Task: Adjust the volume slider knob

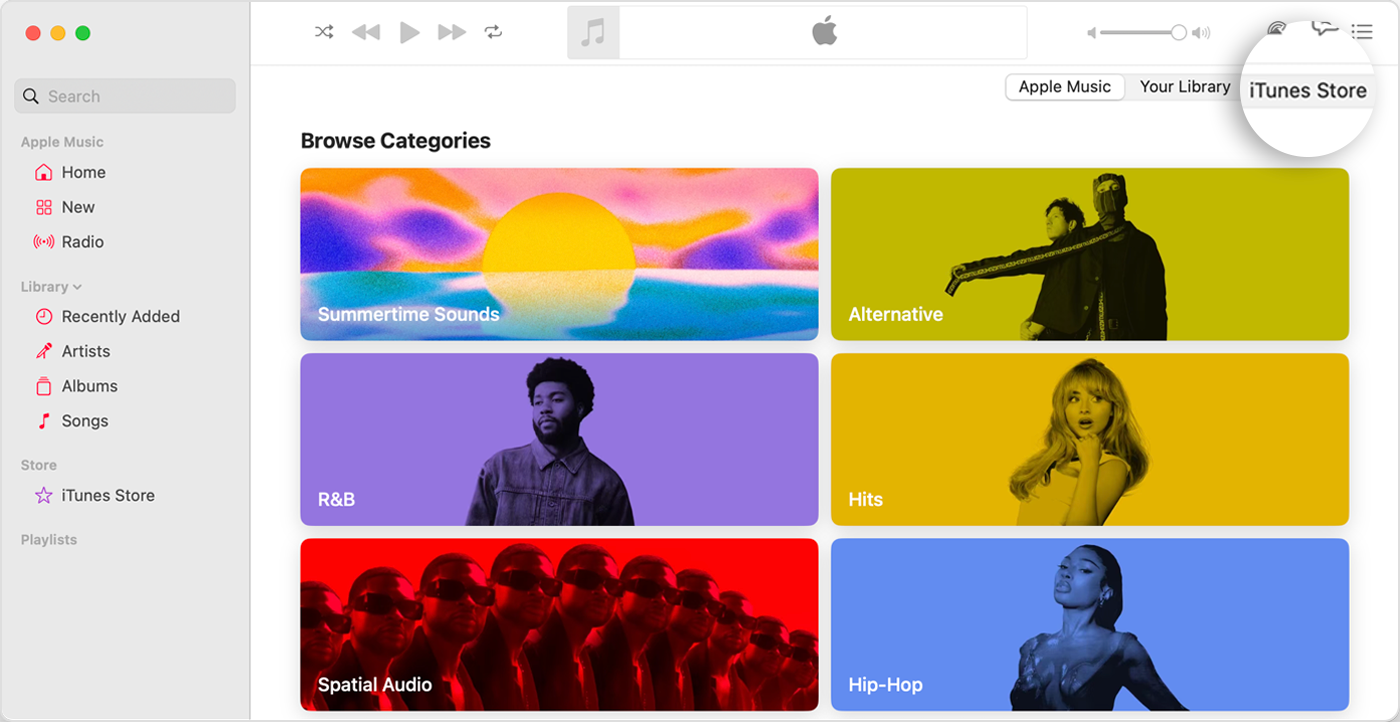Action: click(x=1178, y=33)
